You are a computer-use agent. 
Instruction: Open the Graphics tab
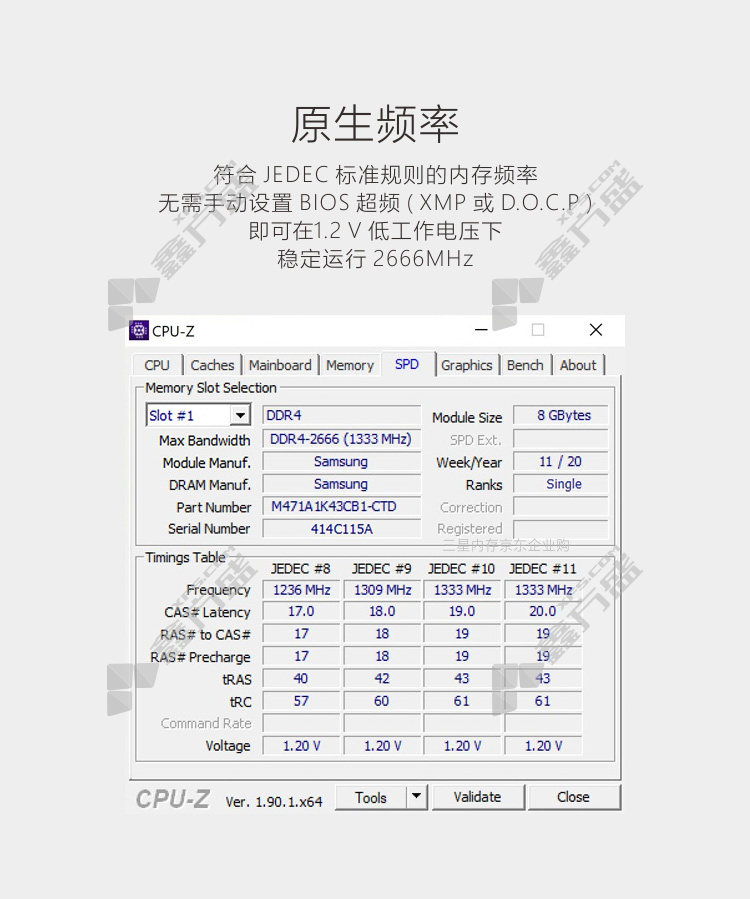[467, 365]
